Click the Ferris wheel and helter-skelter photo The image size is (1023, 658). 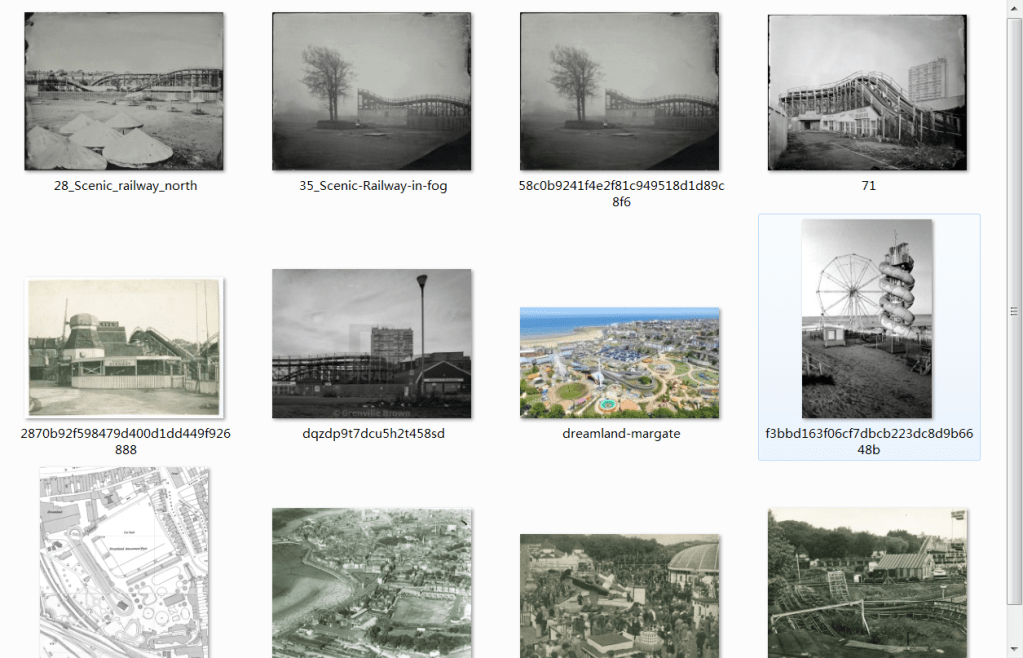pos(867,319)
